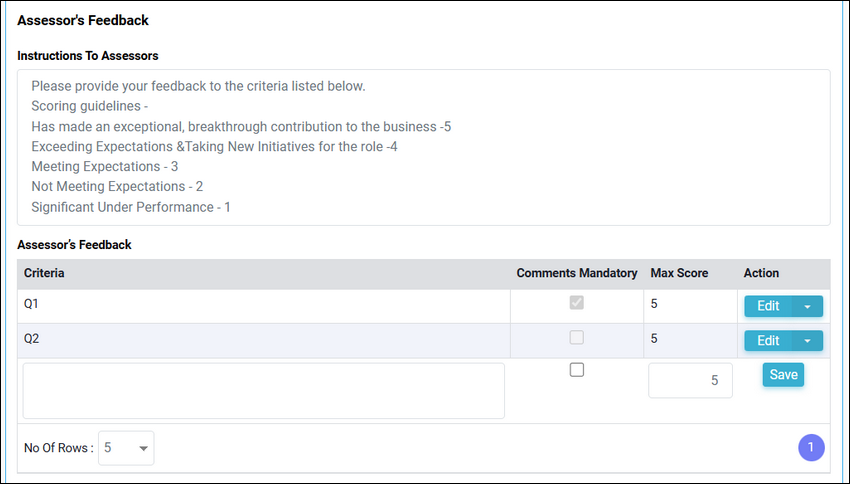Expand the No Of Rows dropdown

tap(126, 448)
